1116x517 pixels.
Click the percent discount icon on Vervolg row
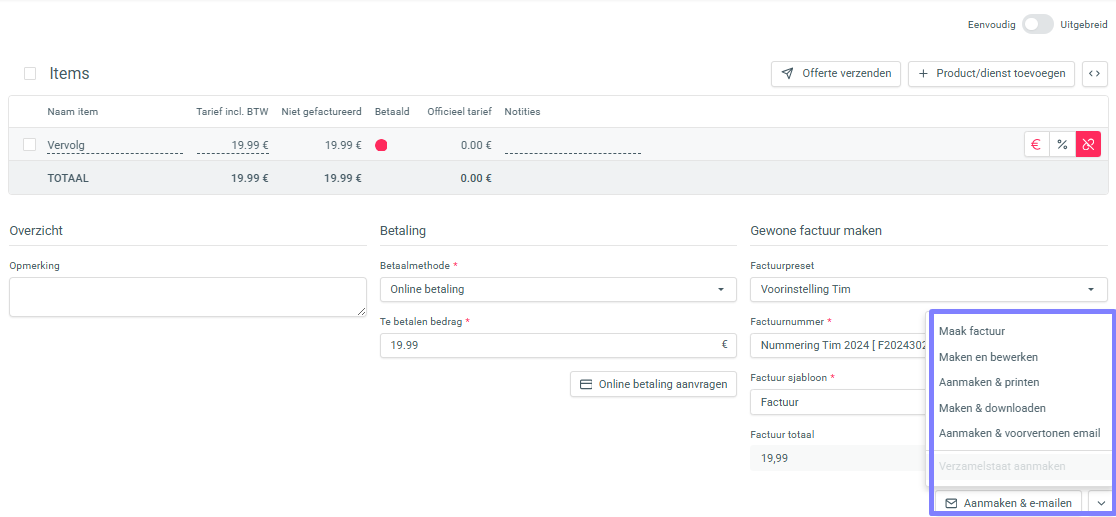pos(1062,145)
